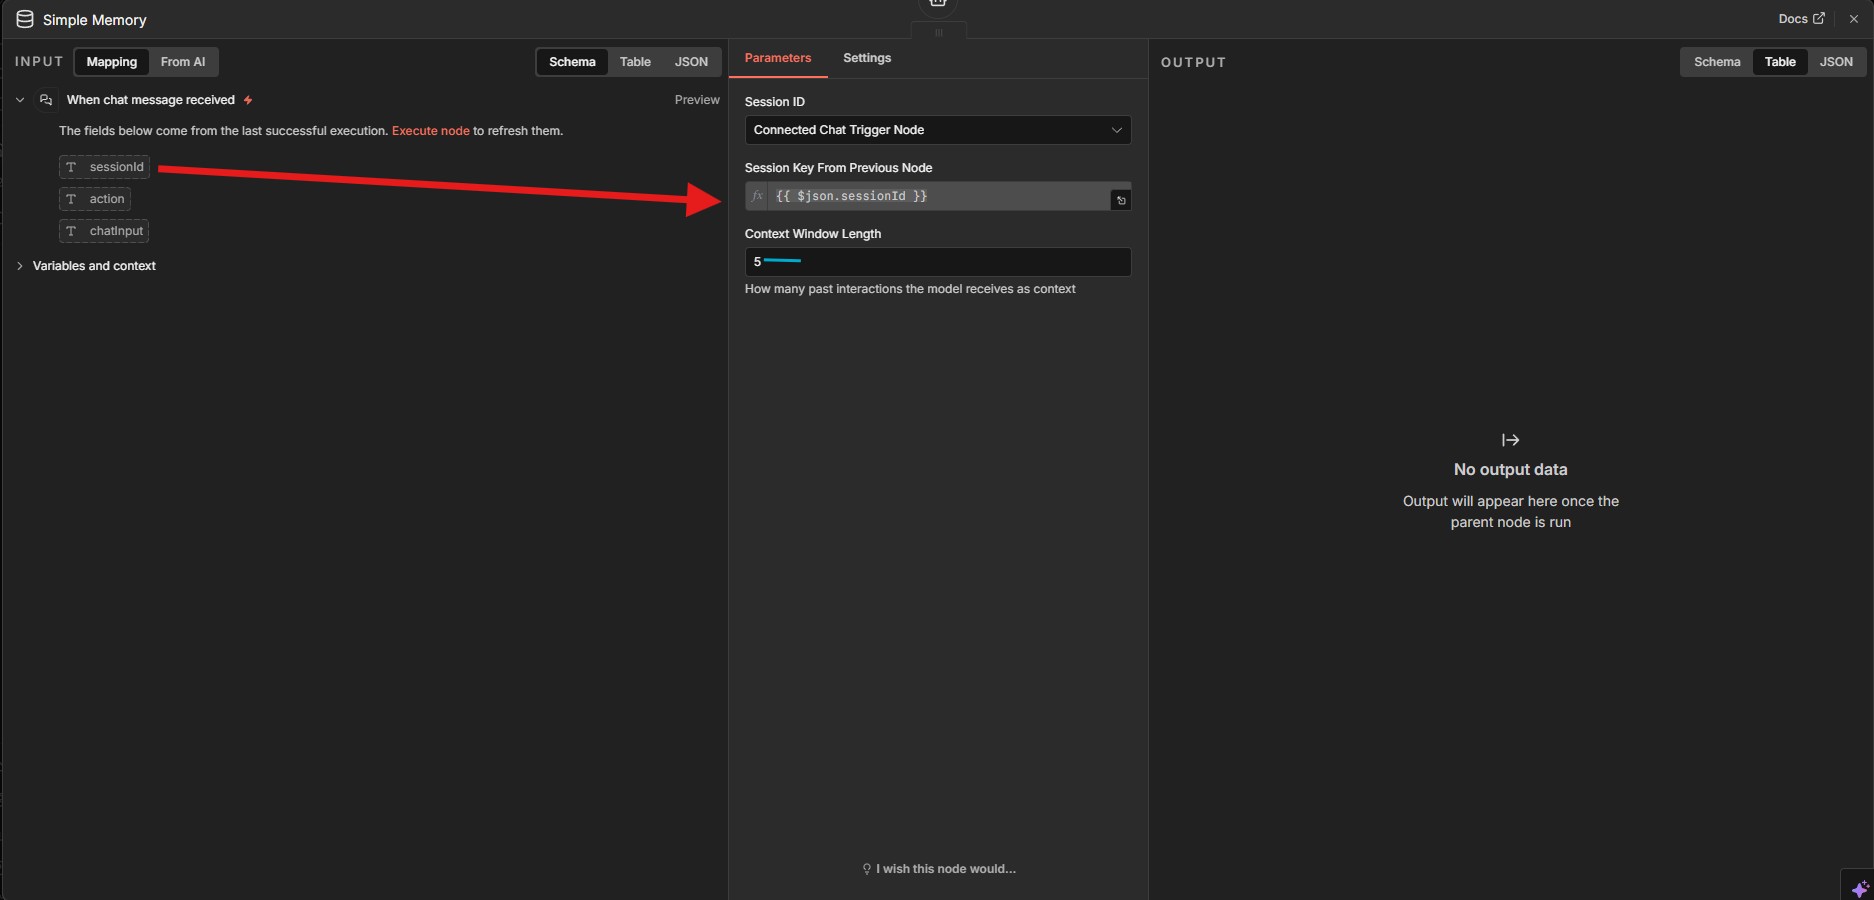Select the sessionId field pill
Screen dimensions: 1874x900
point(105,167)
